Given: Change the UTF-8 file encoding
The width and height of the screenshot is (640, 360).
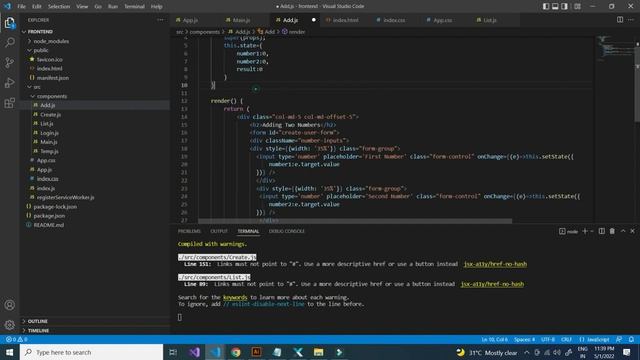Looking at the screenshot, I should click(x=548, y=339).
